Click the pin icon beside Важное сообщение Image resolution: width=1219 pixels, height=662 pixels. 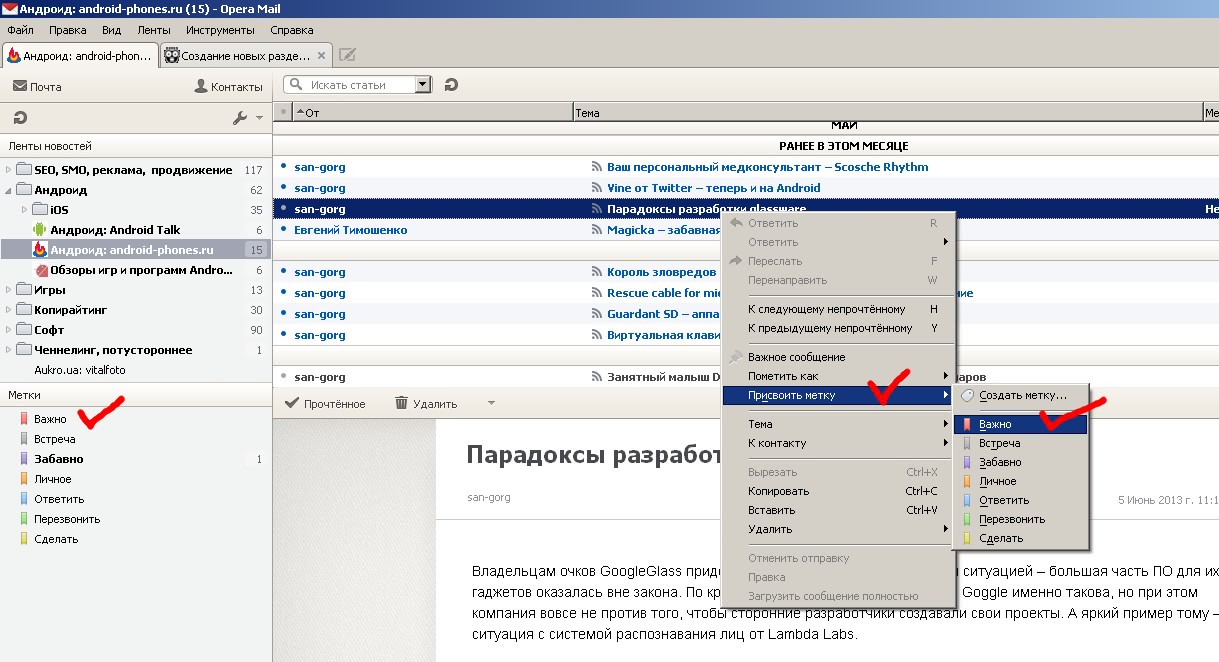(736, 357)
